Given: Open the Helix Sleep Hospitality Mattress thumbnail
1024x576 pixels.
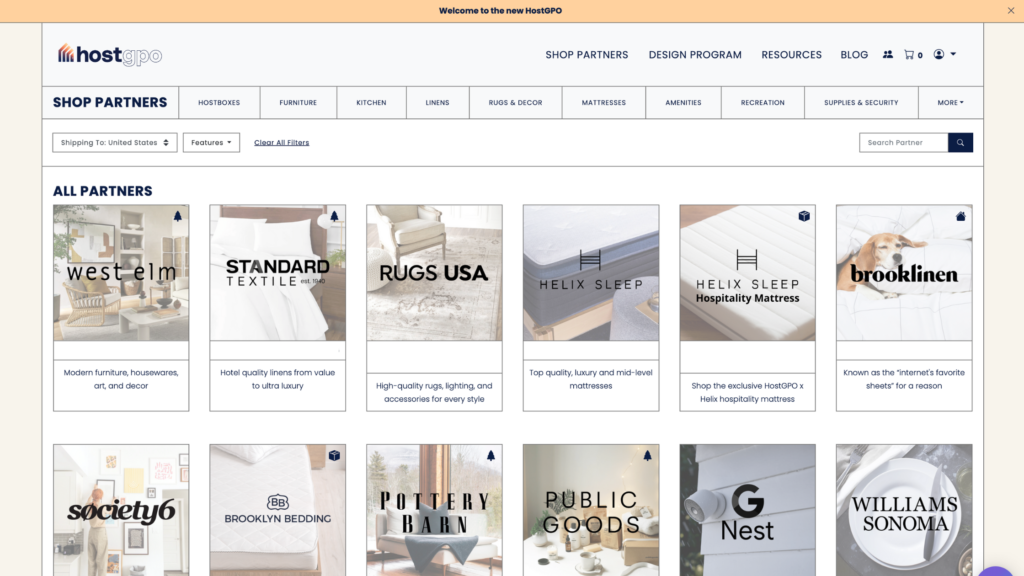Looking at the screenshot, I should pos(747,272).
